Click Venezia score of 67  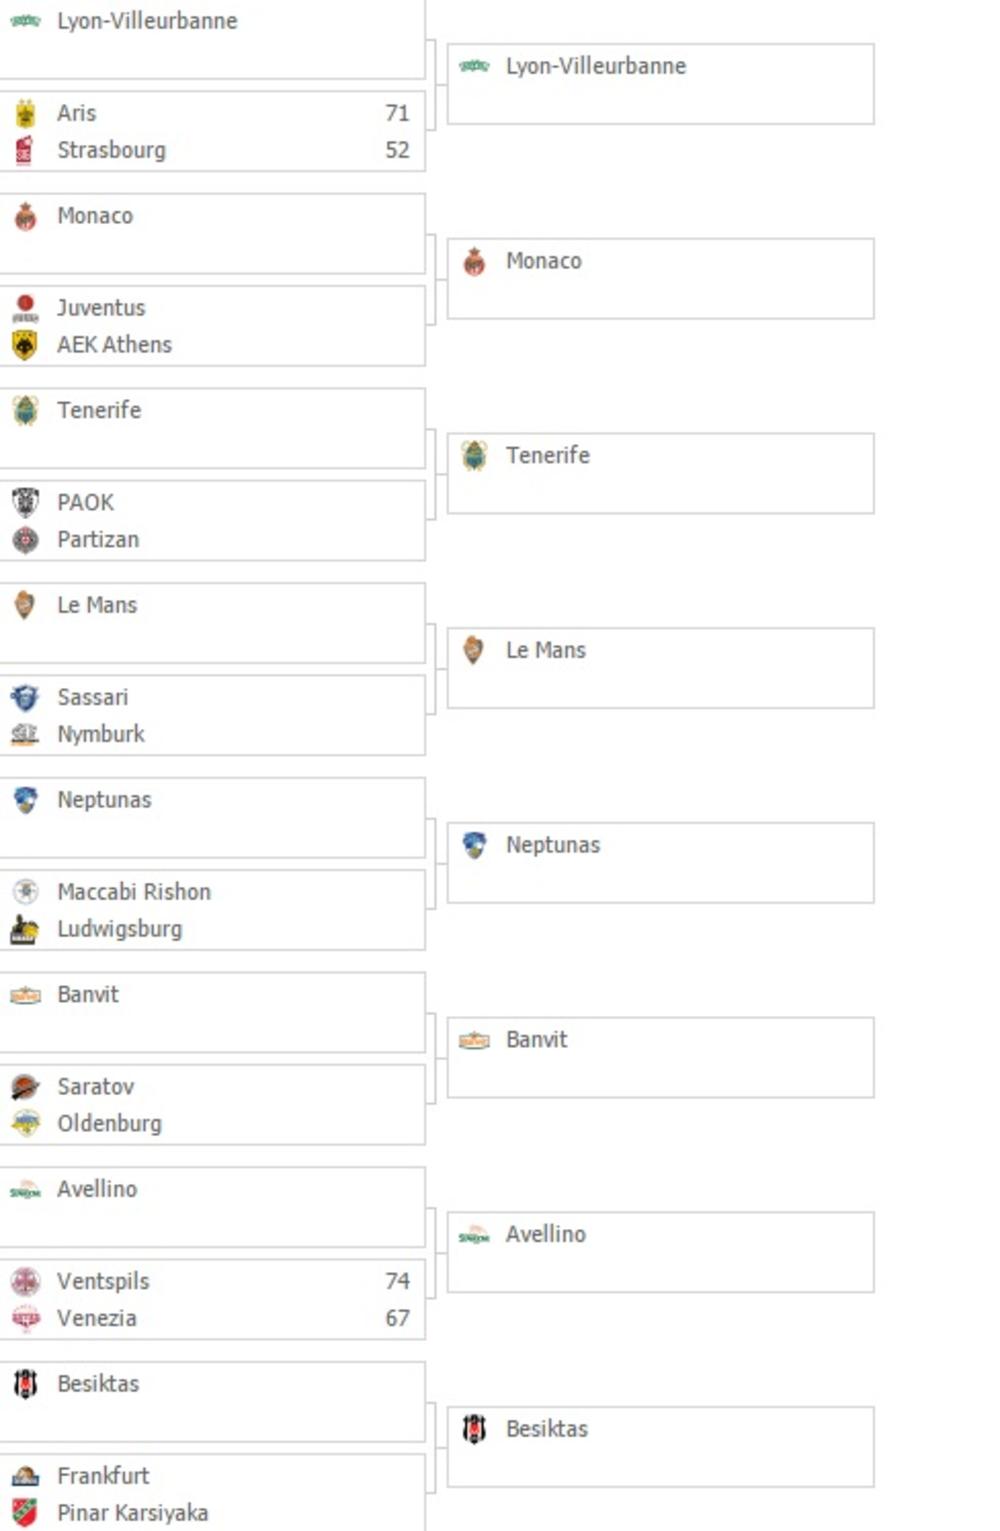pyautogui.click(x=397, y=1318)
